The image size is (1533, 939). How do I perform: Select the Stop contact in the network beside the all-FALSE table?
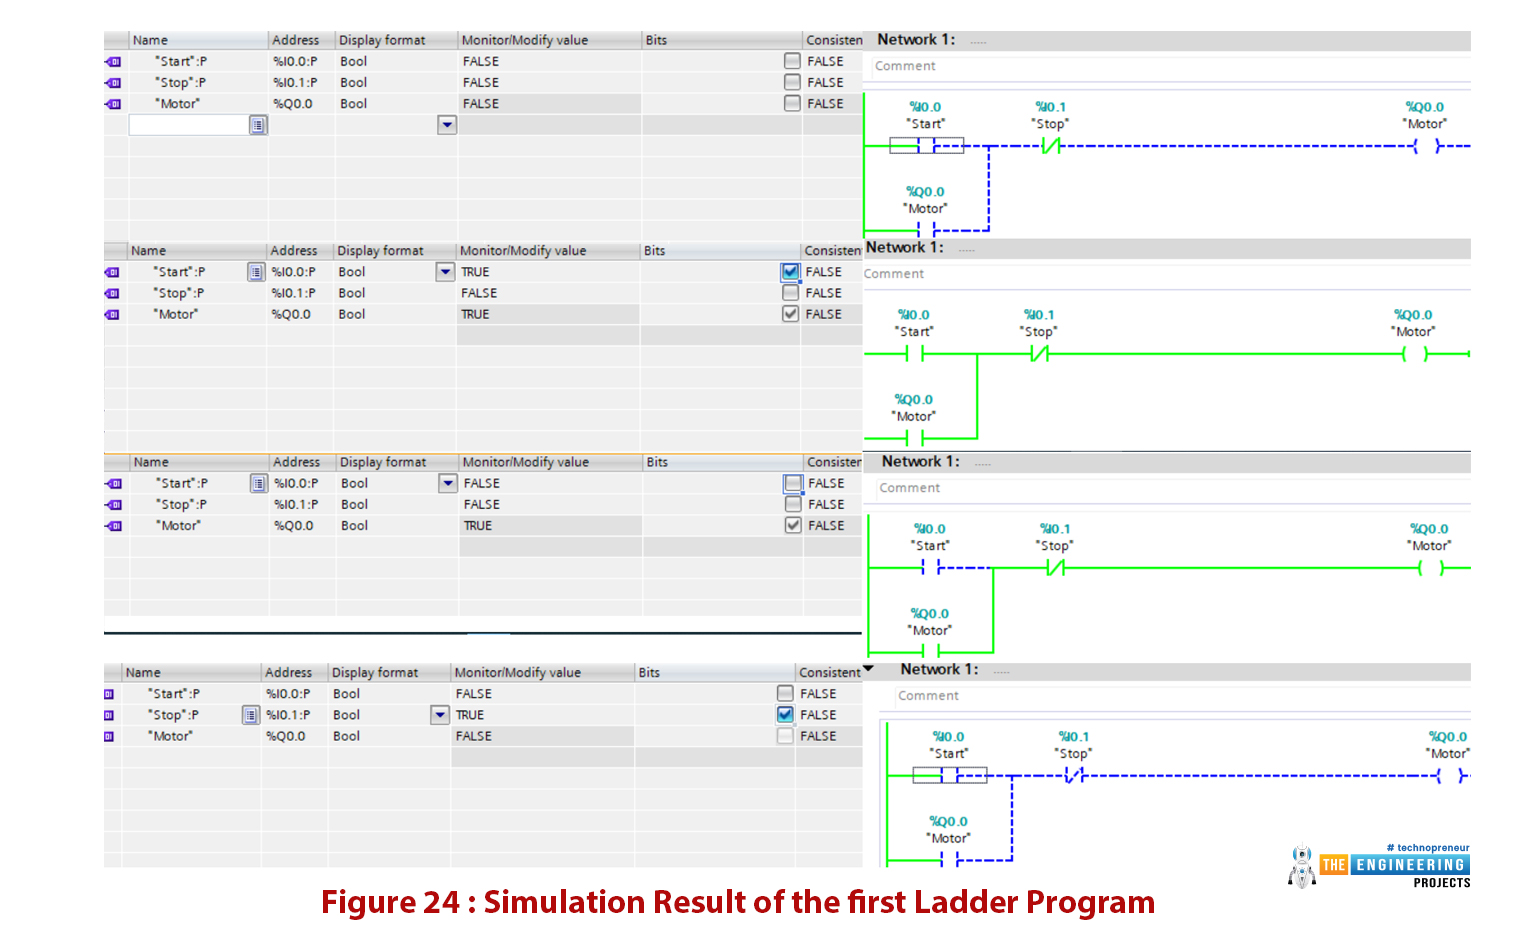pos(1051,146)
